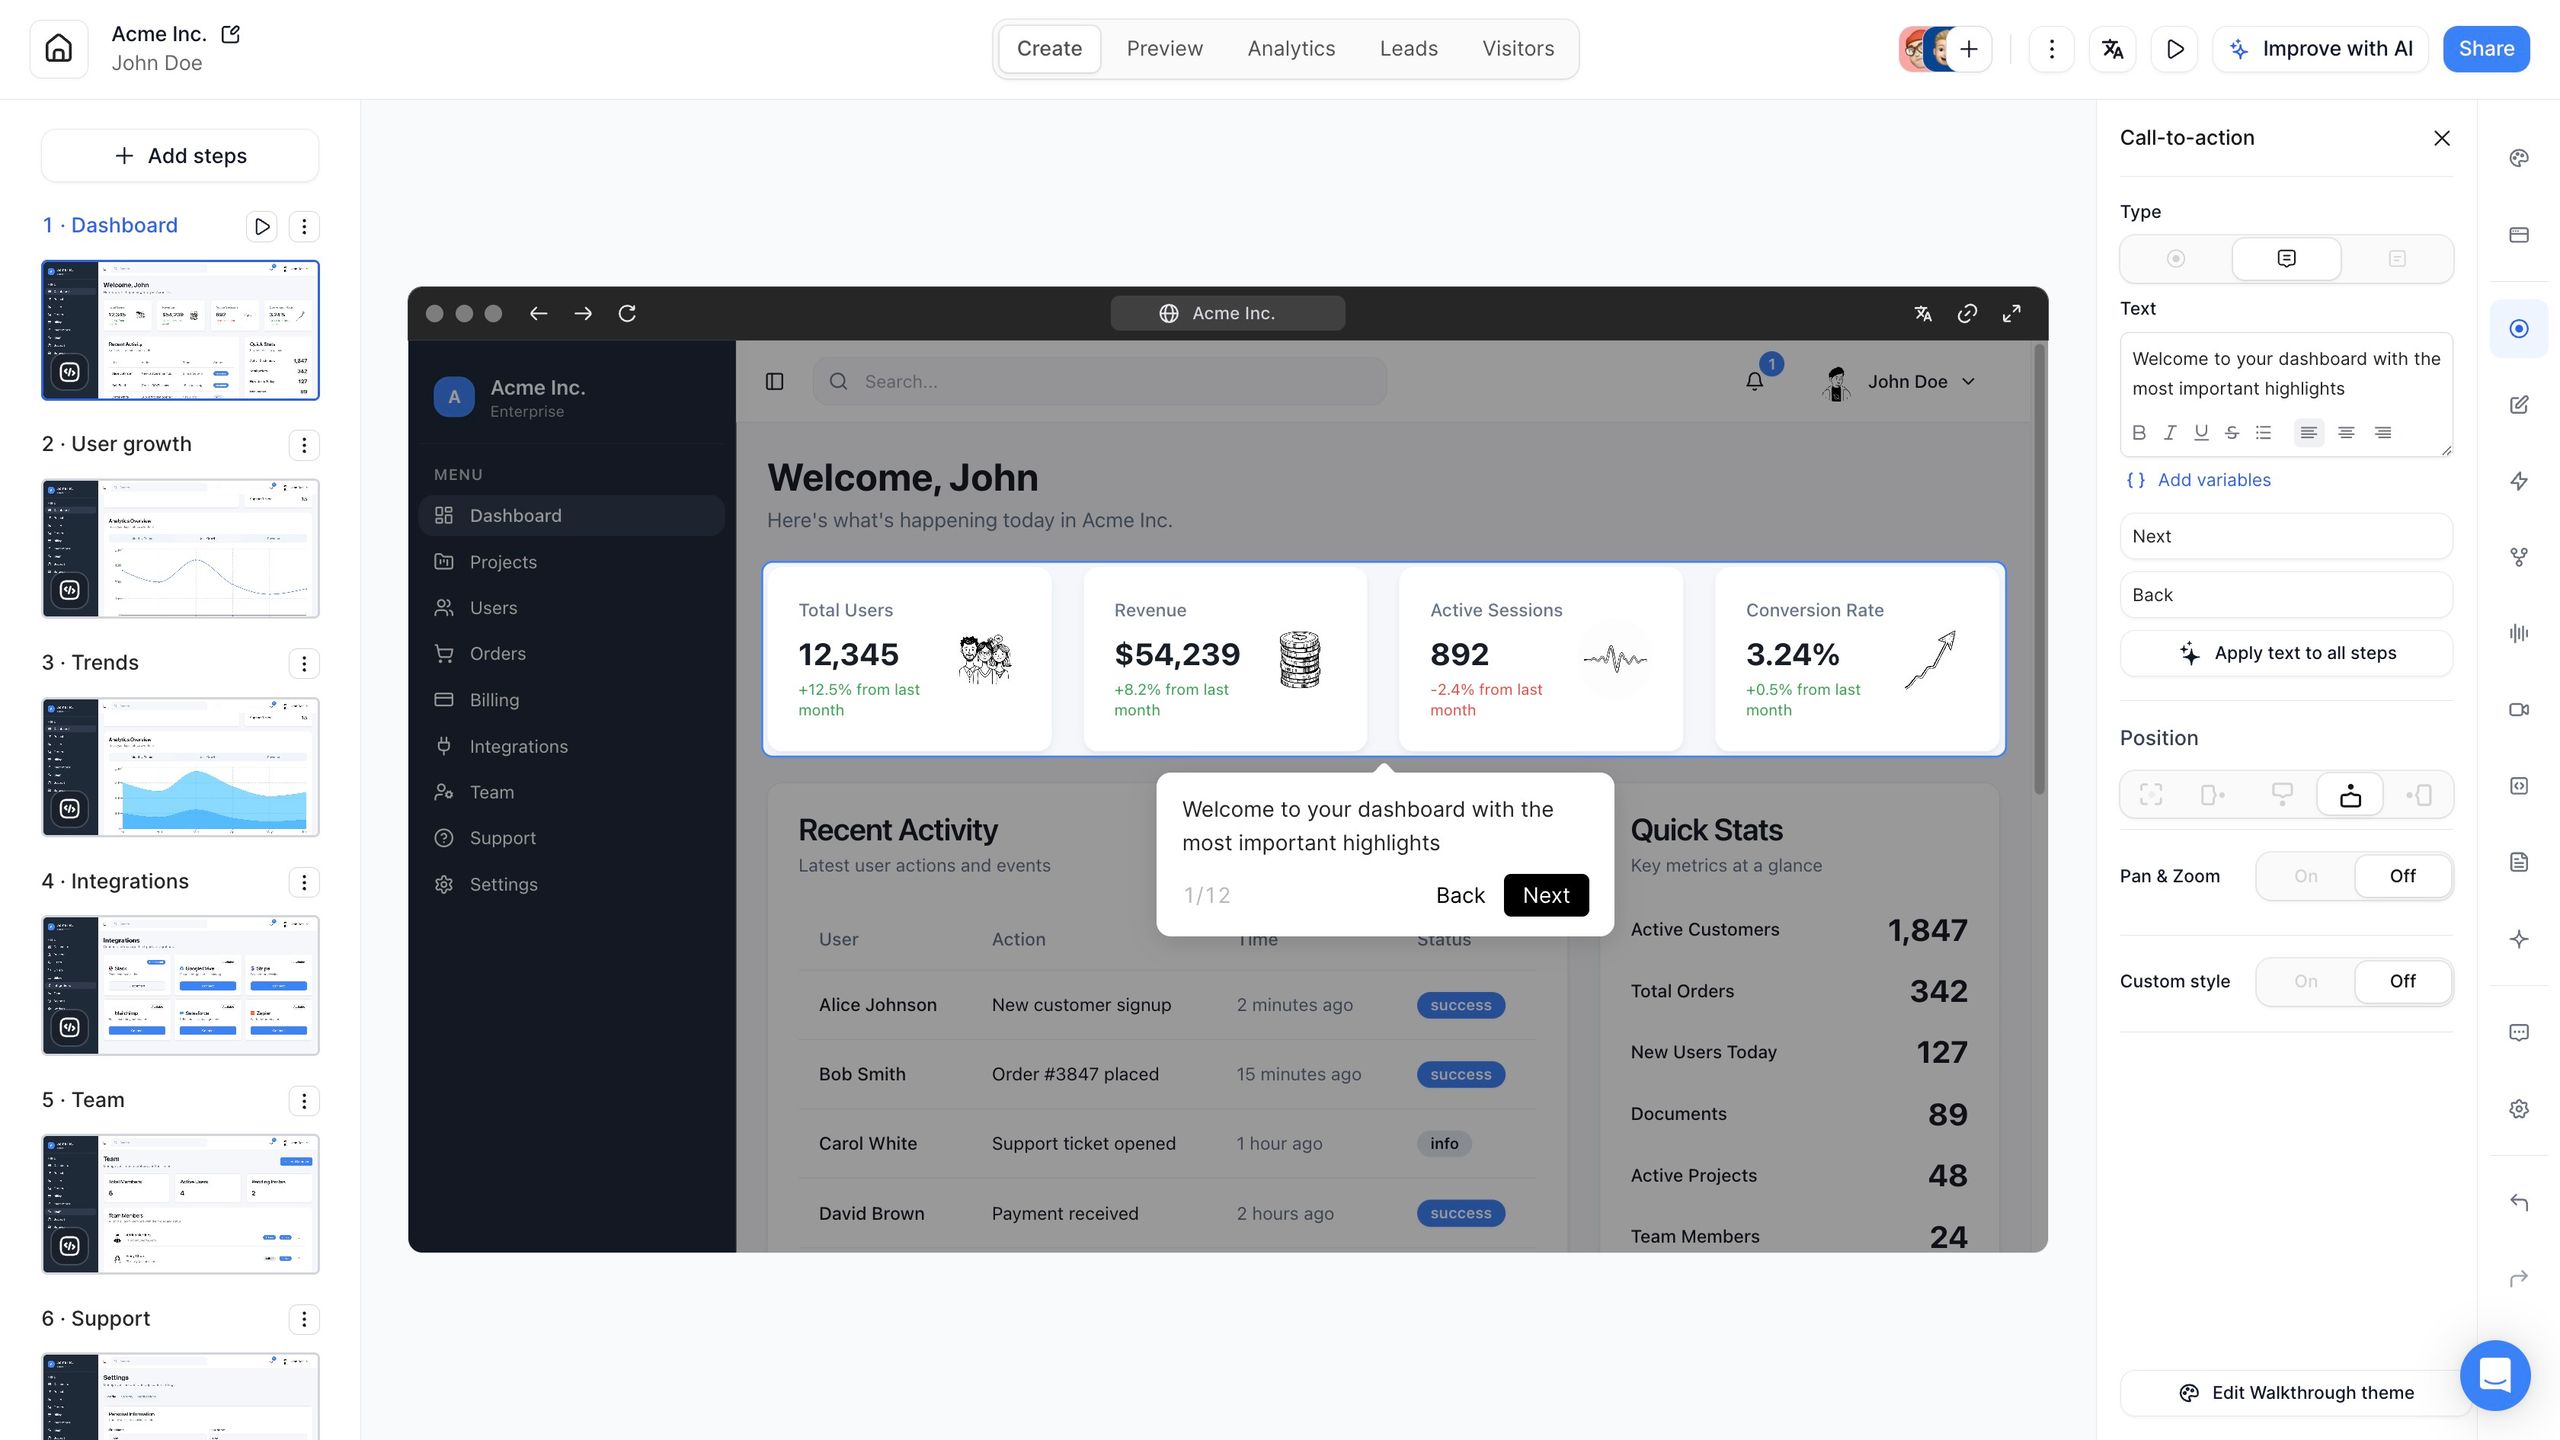Click the browser frame icon in the right rail

2519,235
